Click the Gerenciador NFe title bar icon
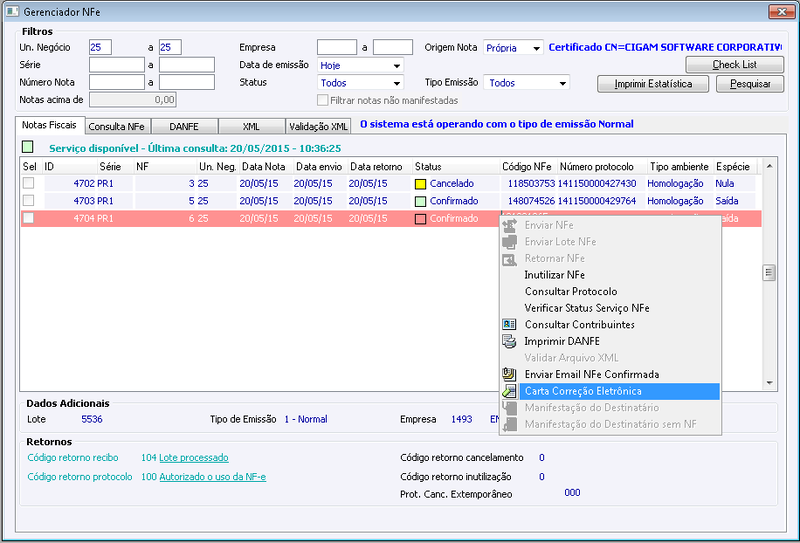 12,11
